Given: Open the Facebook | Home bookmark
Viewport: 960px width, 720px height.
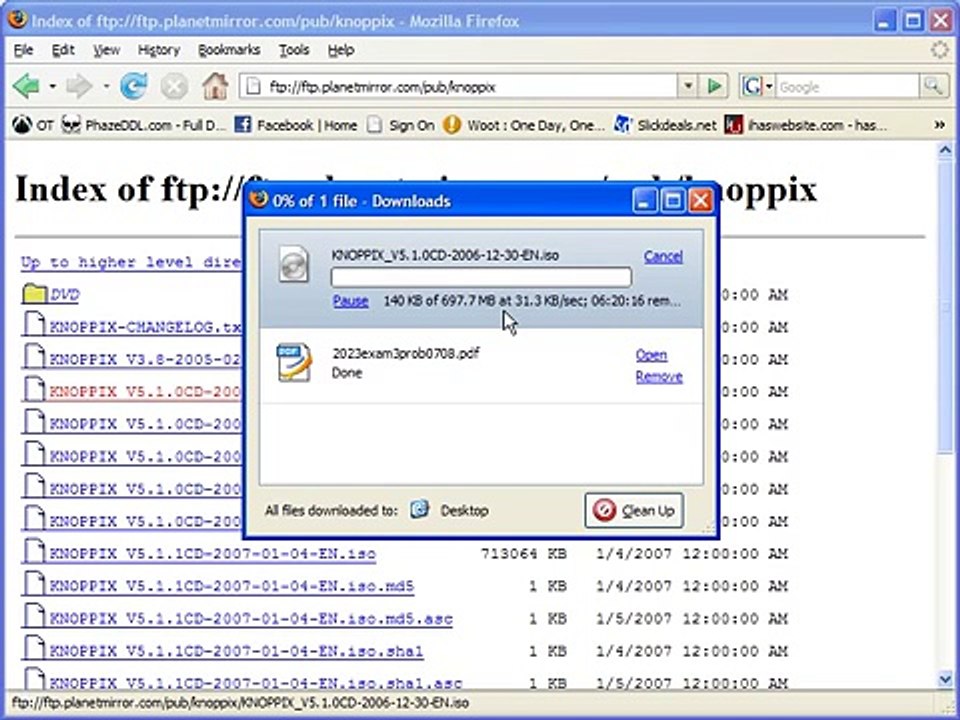Looking at the screenshot, I should 296,126.
